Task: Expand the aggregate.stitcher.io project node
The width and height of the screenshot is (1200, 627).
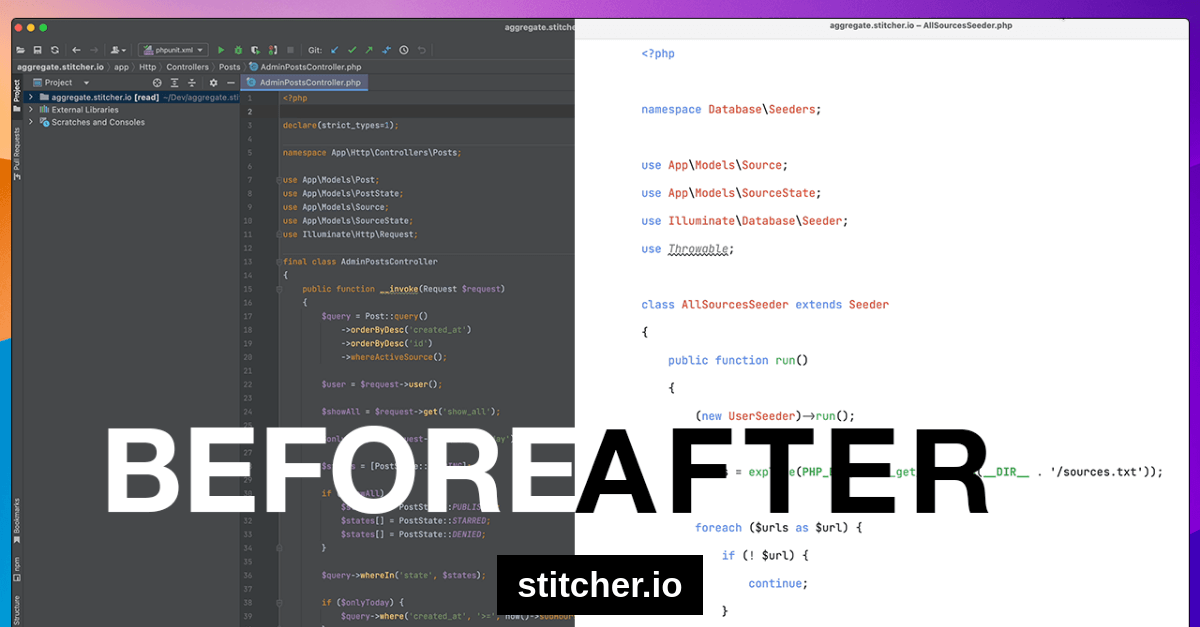Action: point(31,97)
